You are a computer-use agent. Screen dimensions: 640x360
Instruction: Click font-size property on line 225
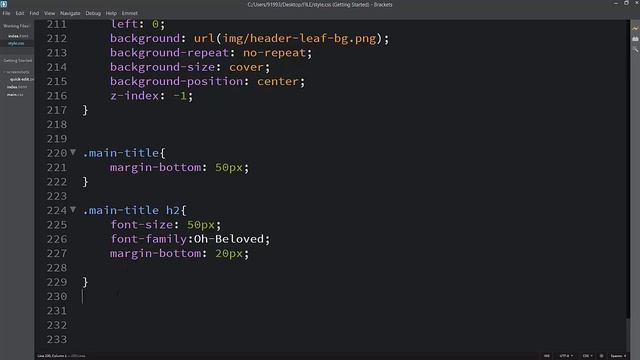coord(142,224)
